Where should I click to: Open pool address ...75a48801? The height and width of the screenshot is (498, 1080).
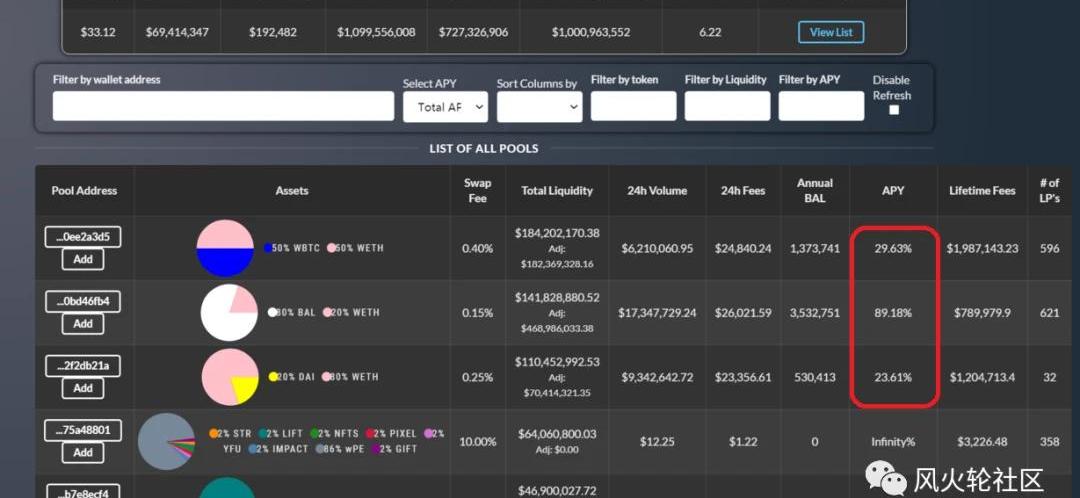coord(83,431)
